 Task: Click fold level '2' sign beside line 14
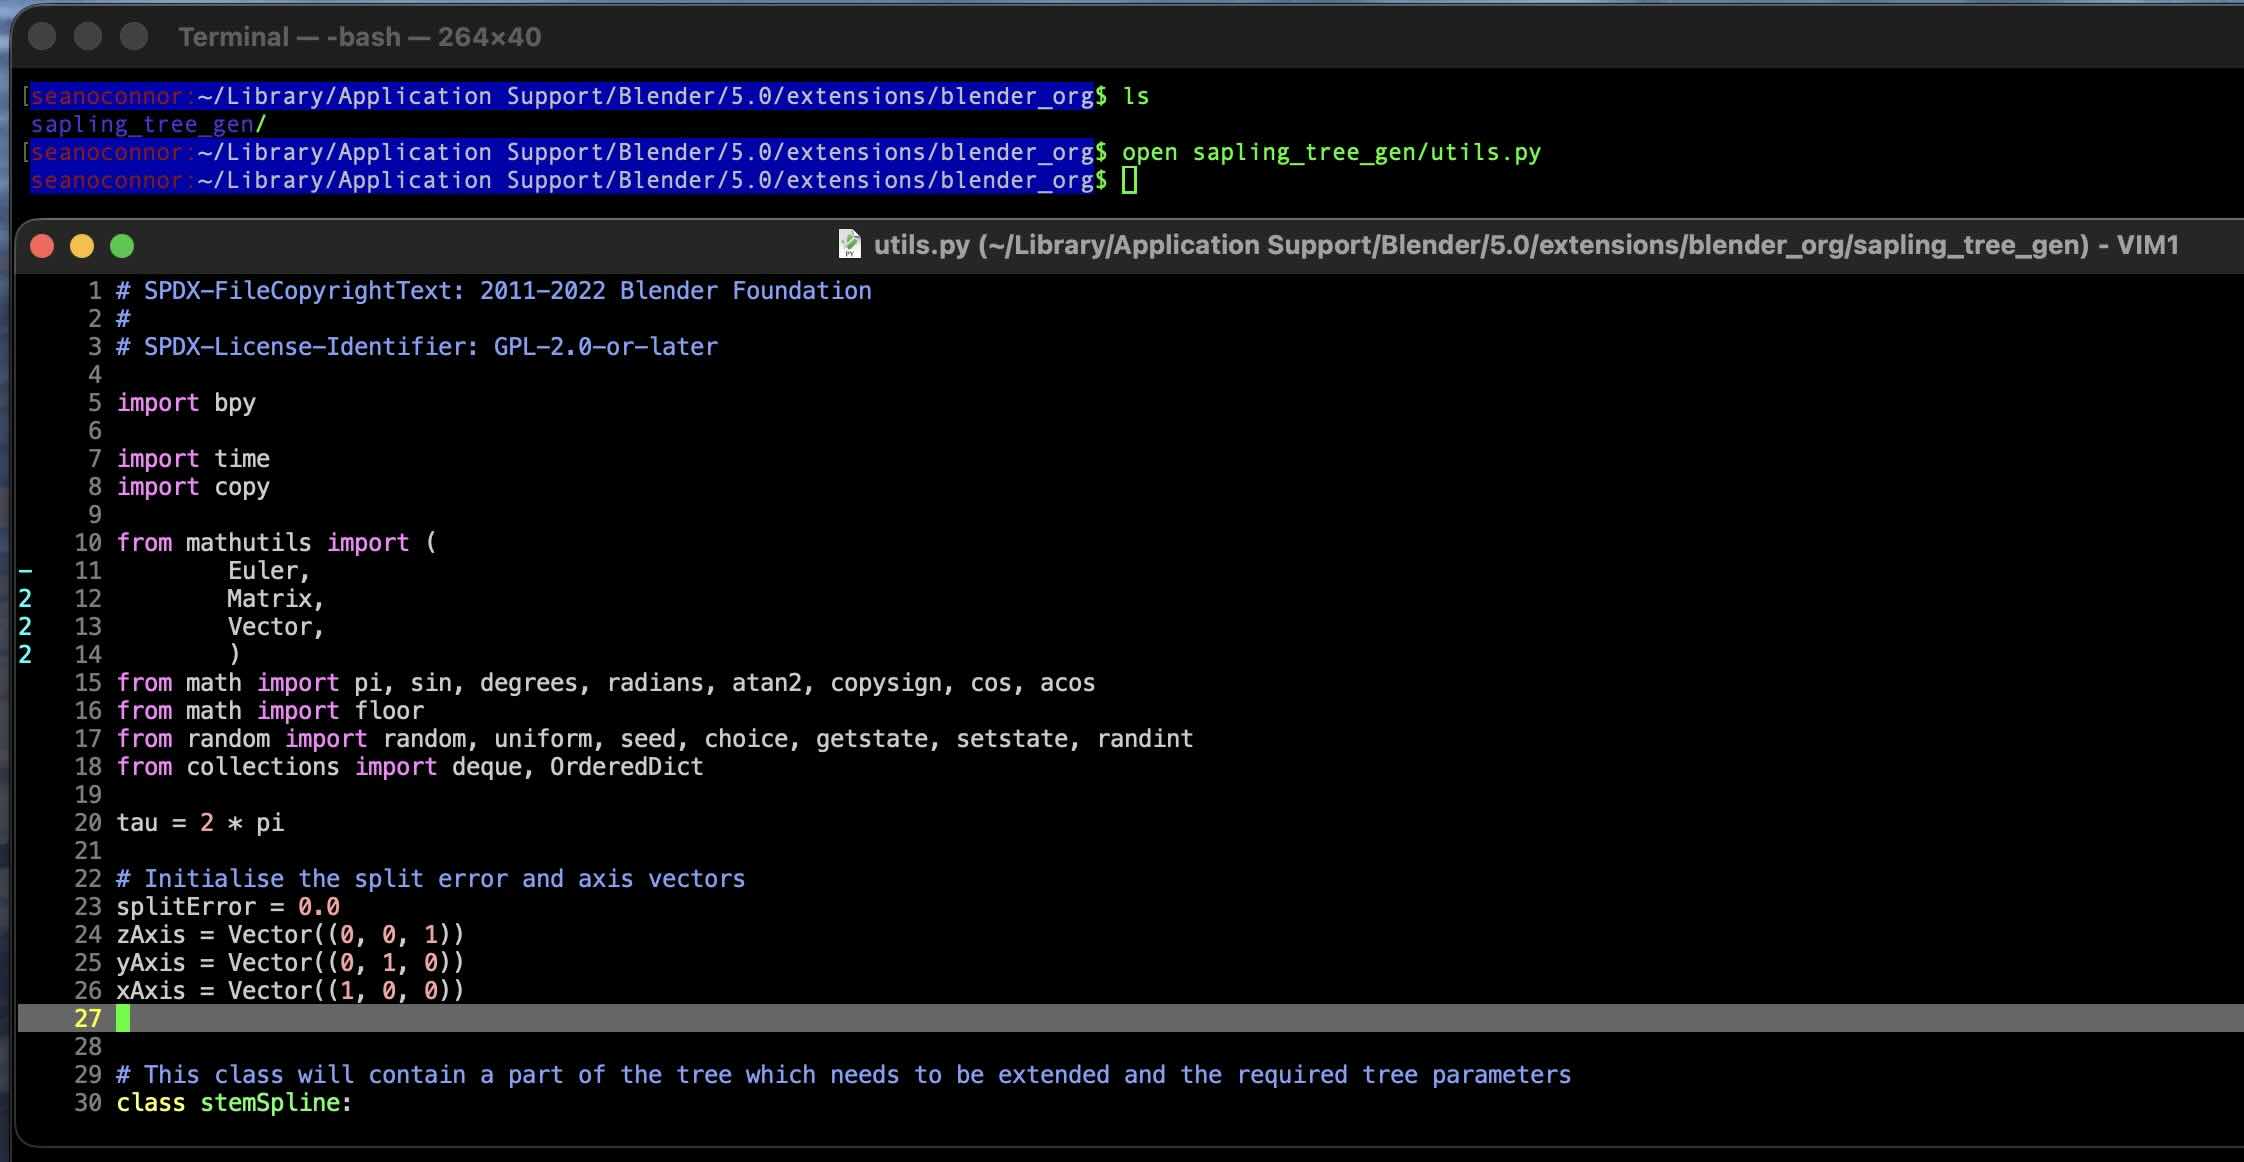25,655
